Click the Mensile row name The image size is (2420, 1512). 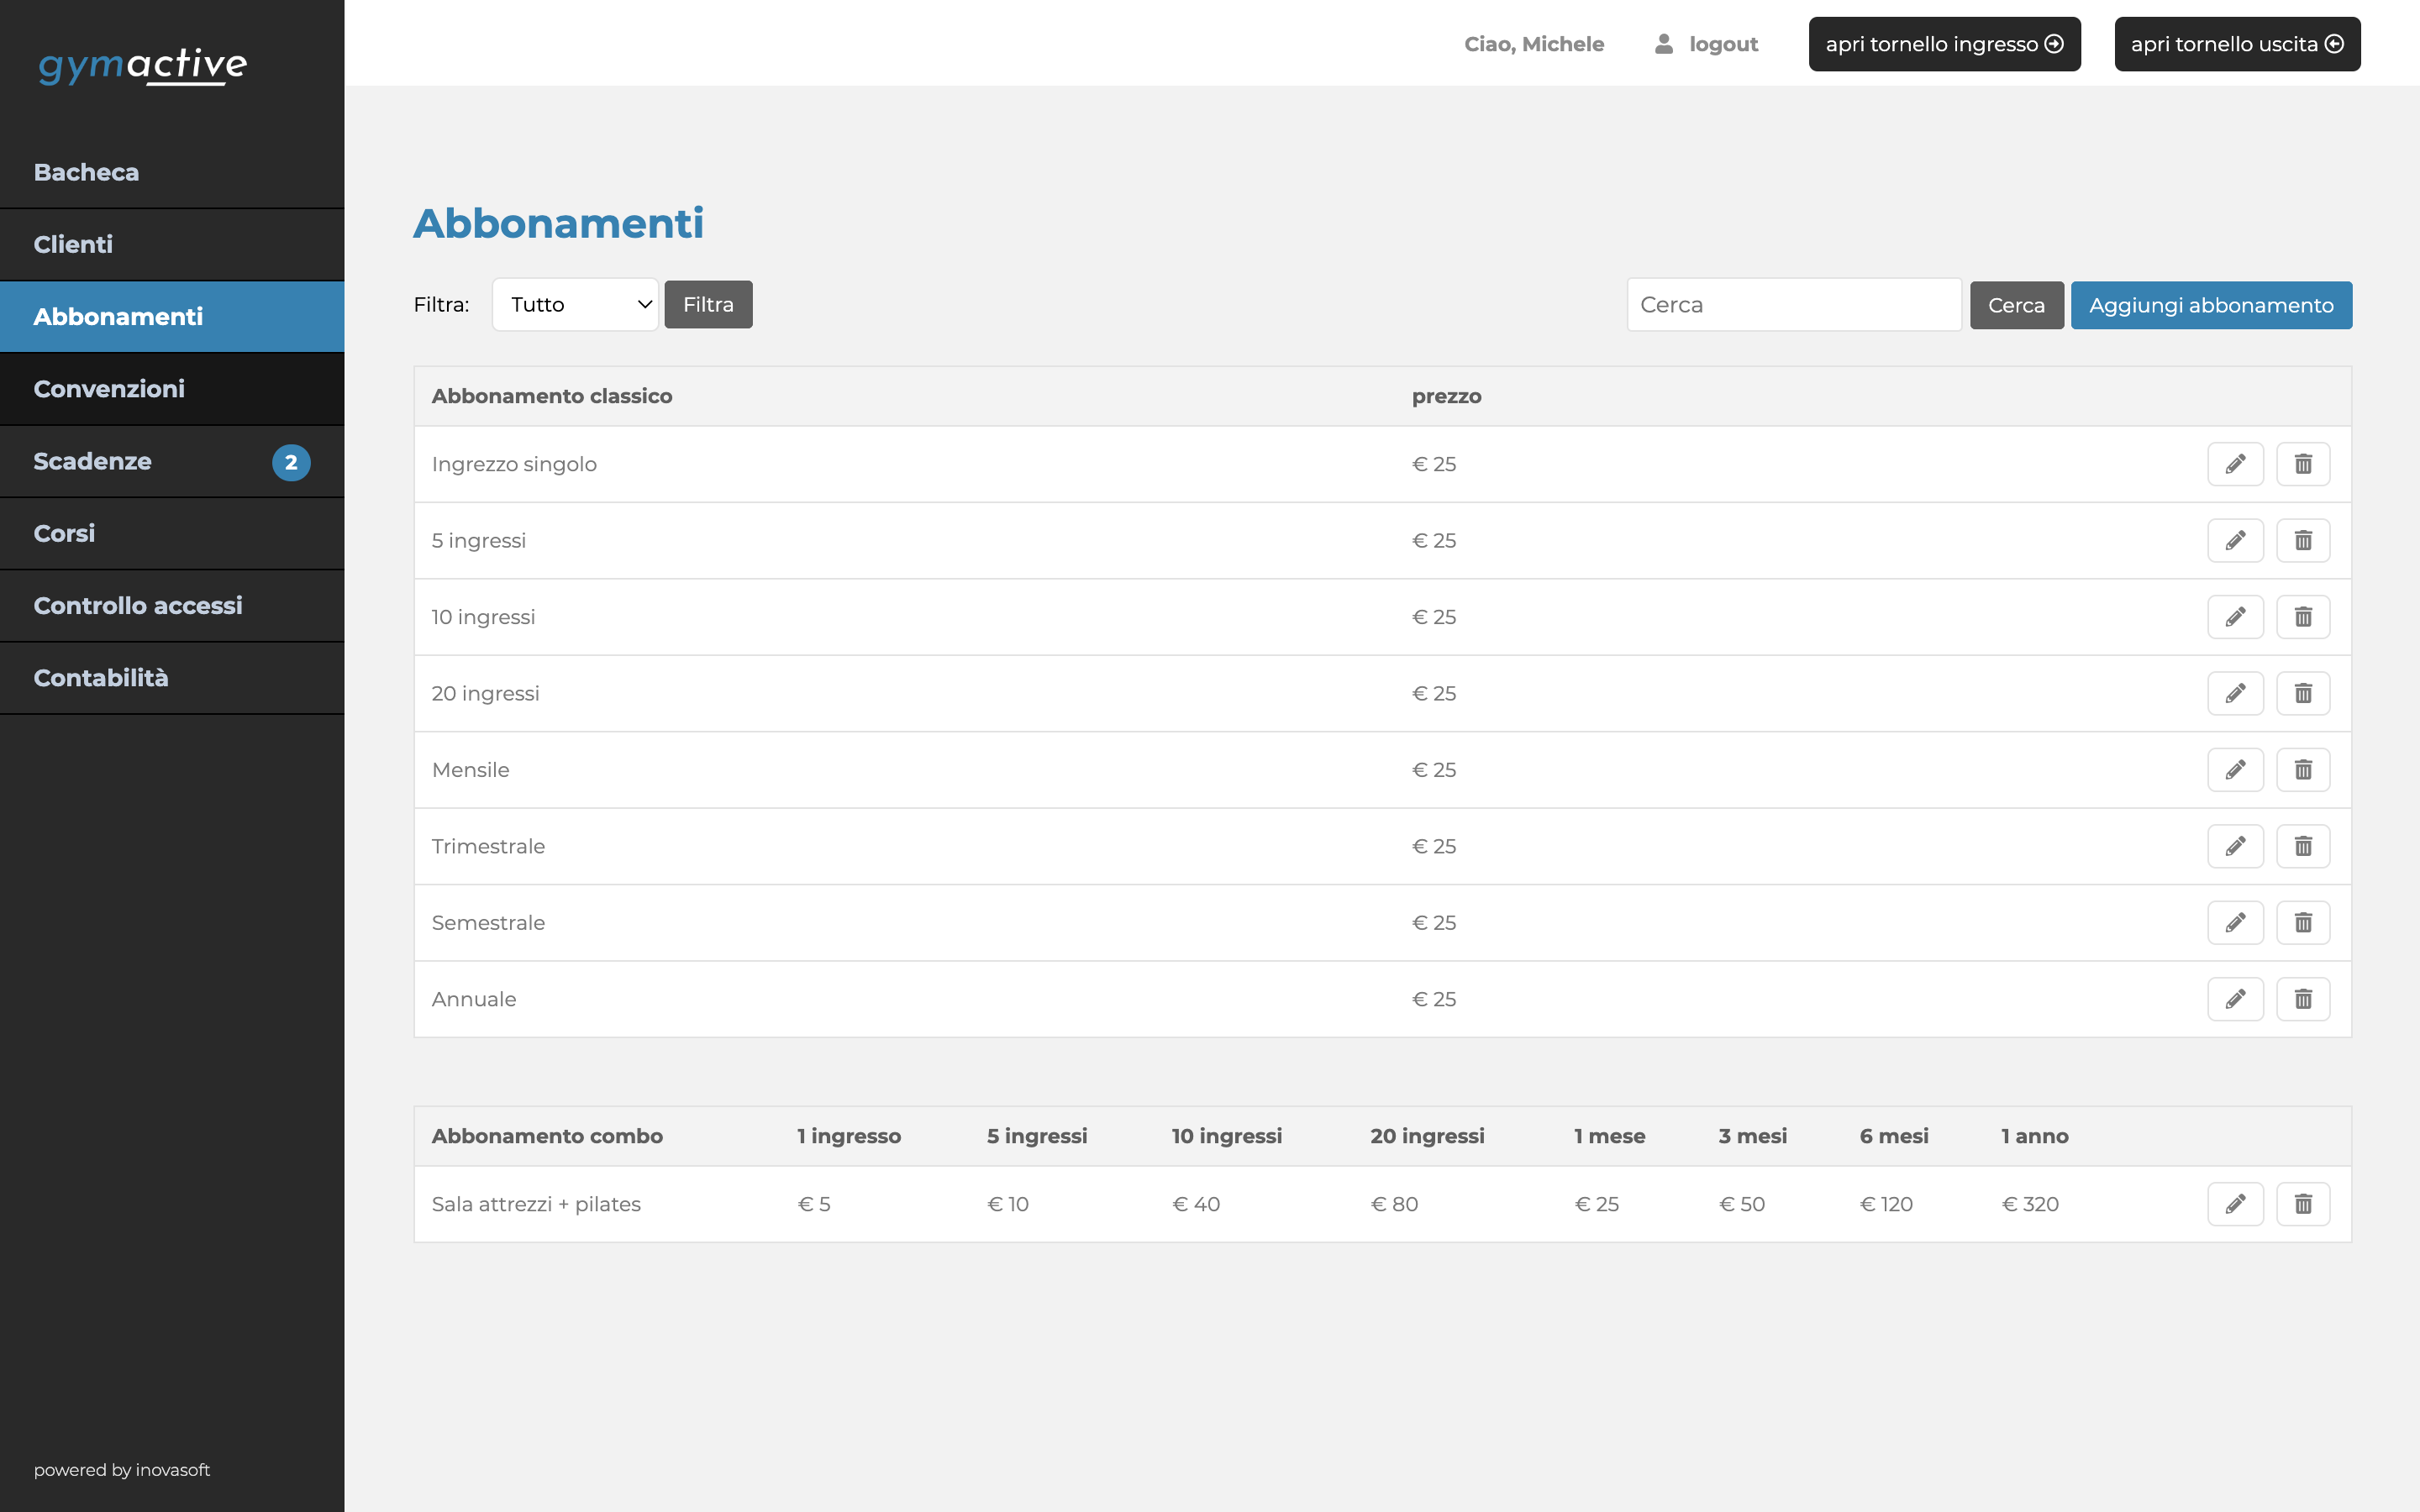point(470,770)
